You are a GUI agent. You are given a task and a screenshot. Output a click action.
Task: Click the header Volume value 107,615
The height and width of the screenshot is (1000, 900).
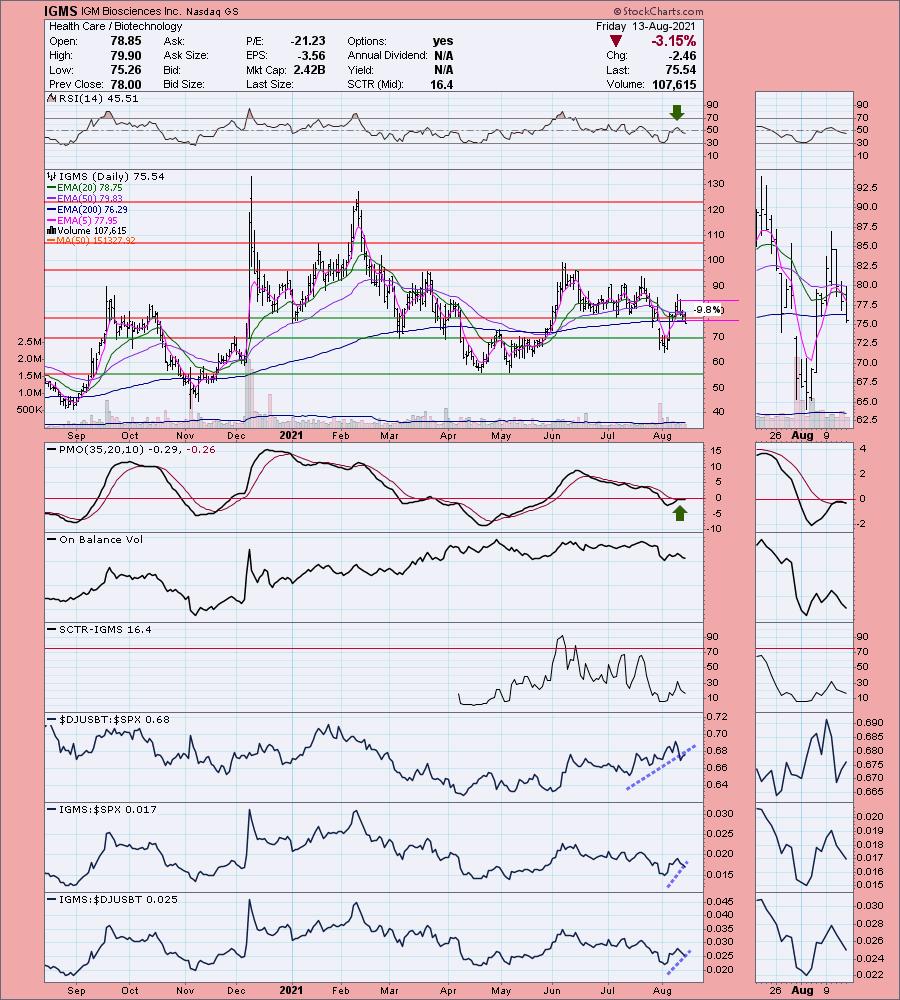(674, 84)
